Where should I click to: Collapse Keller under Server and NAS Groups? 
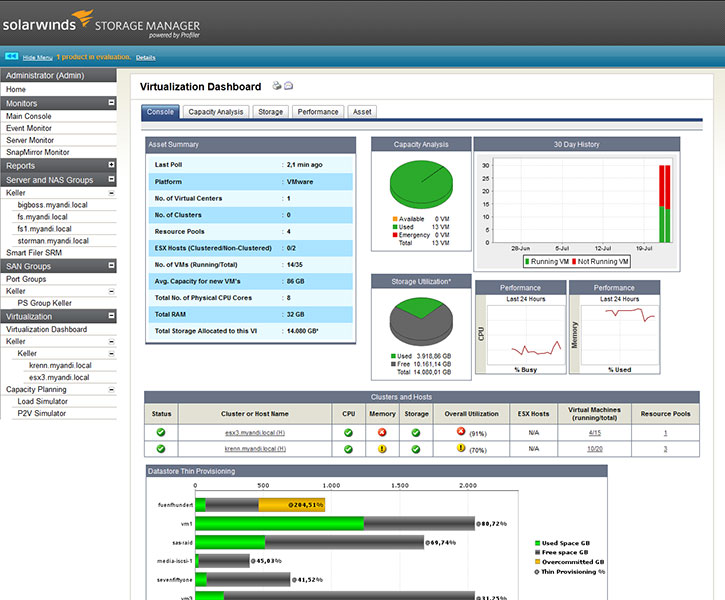[x=111, y=193]
